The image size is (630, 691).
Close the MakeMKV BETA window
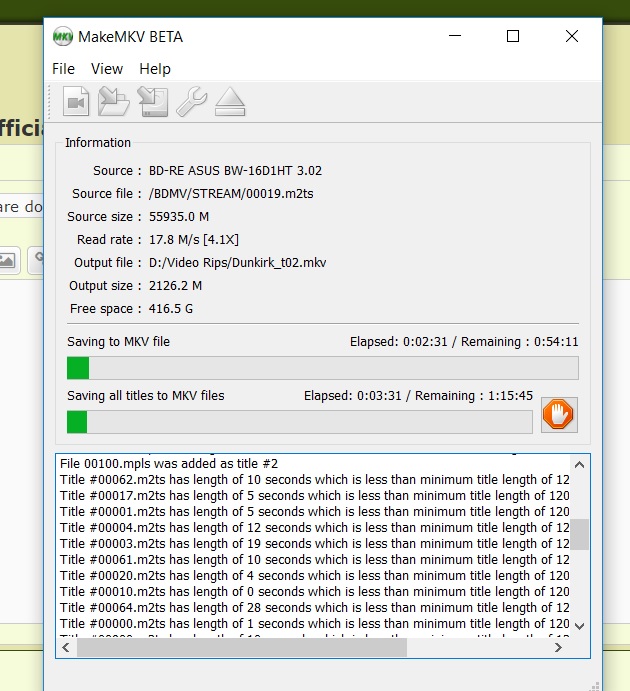coord(572,36)
